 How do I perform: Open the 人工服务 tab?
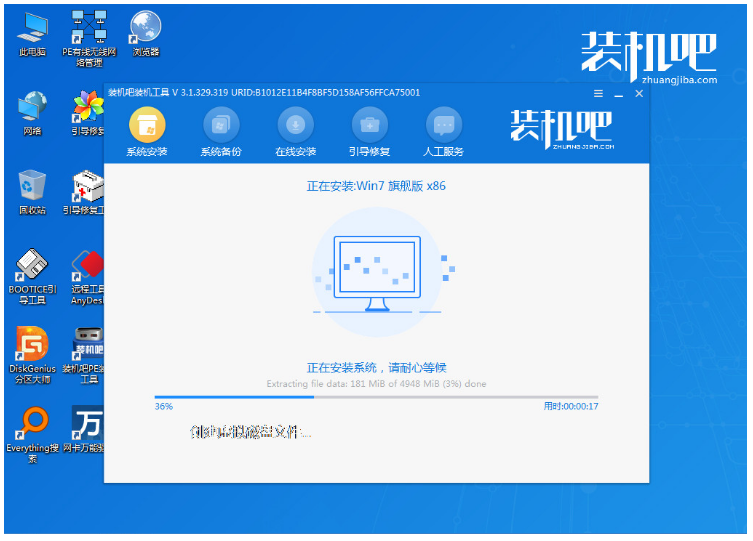point(443,132)
